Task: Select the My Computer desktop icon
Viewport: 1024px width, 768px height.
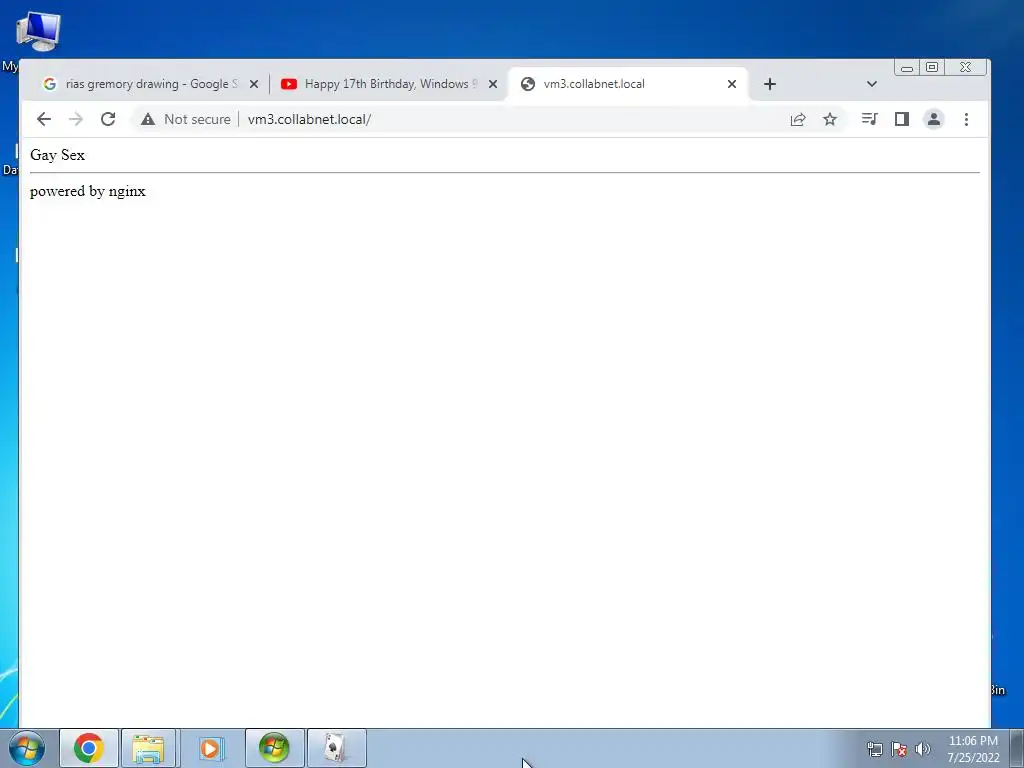Action: click(37, 33)
